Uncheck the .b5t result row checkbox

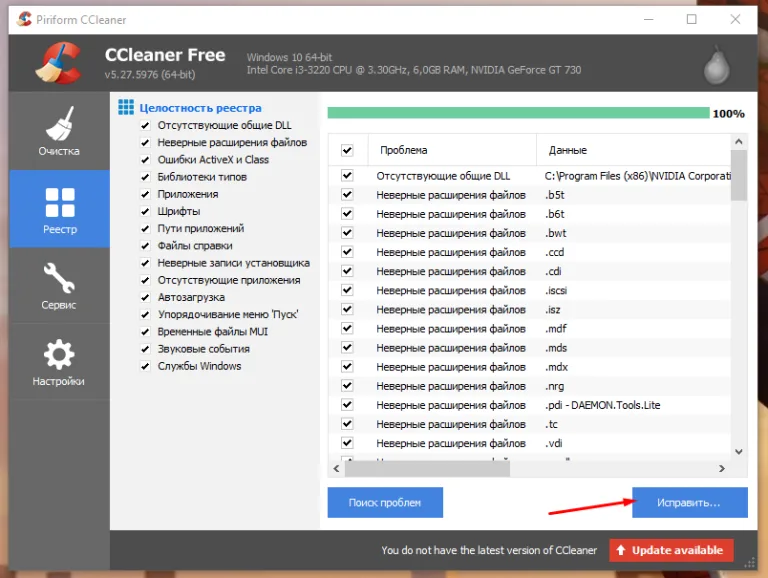click(347, 194)
